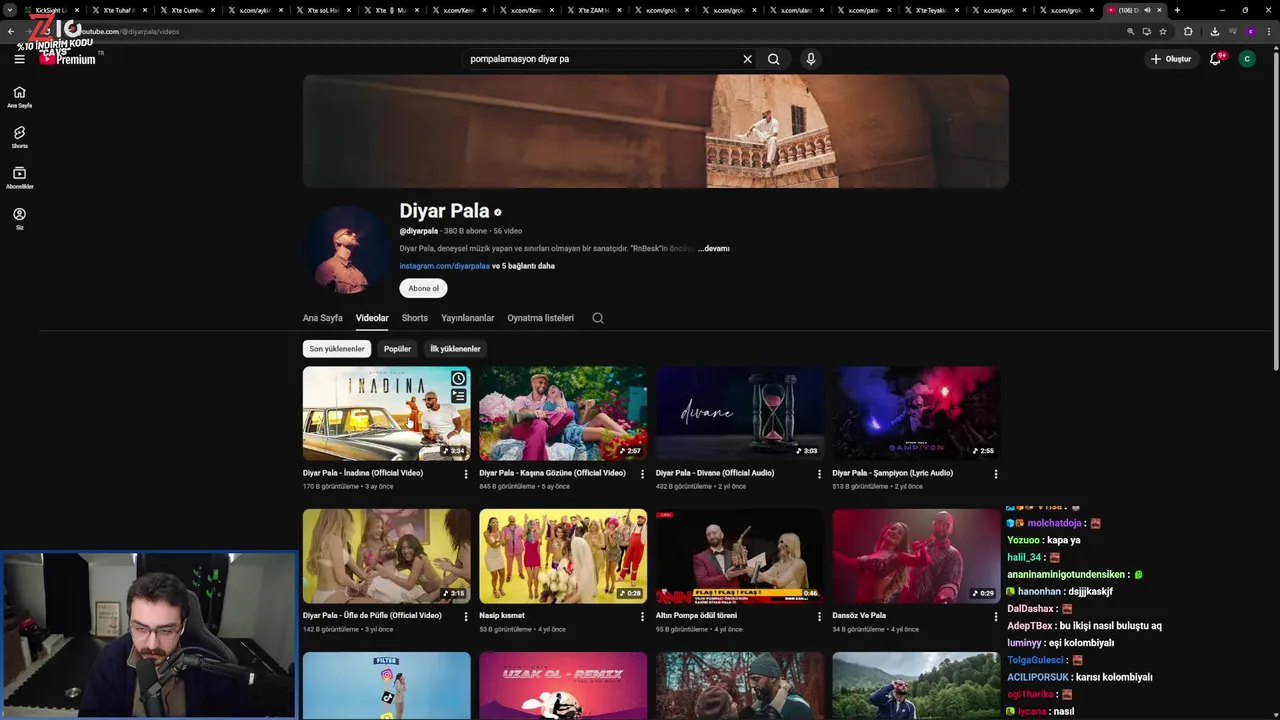Switch to the channel Shorts tab
This screenshot has height=720, width=1280.
tap(415, 318)
